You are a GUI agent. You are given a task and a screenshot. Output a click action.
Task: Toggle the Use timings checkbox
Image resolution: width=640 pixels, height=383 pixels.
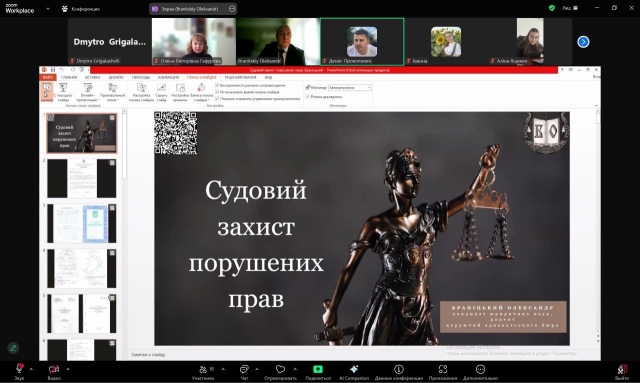(x=217, y=92)
